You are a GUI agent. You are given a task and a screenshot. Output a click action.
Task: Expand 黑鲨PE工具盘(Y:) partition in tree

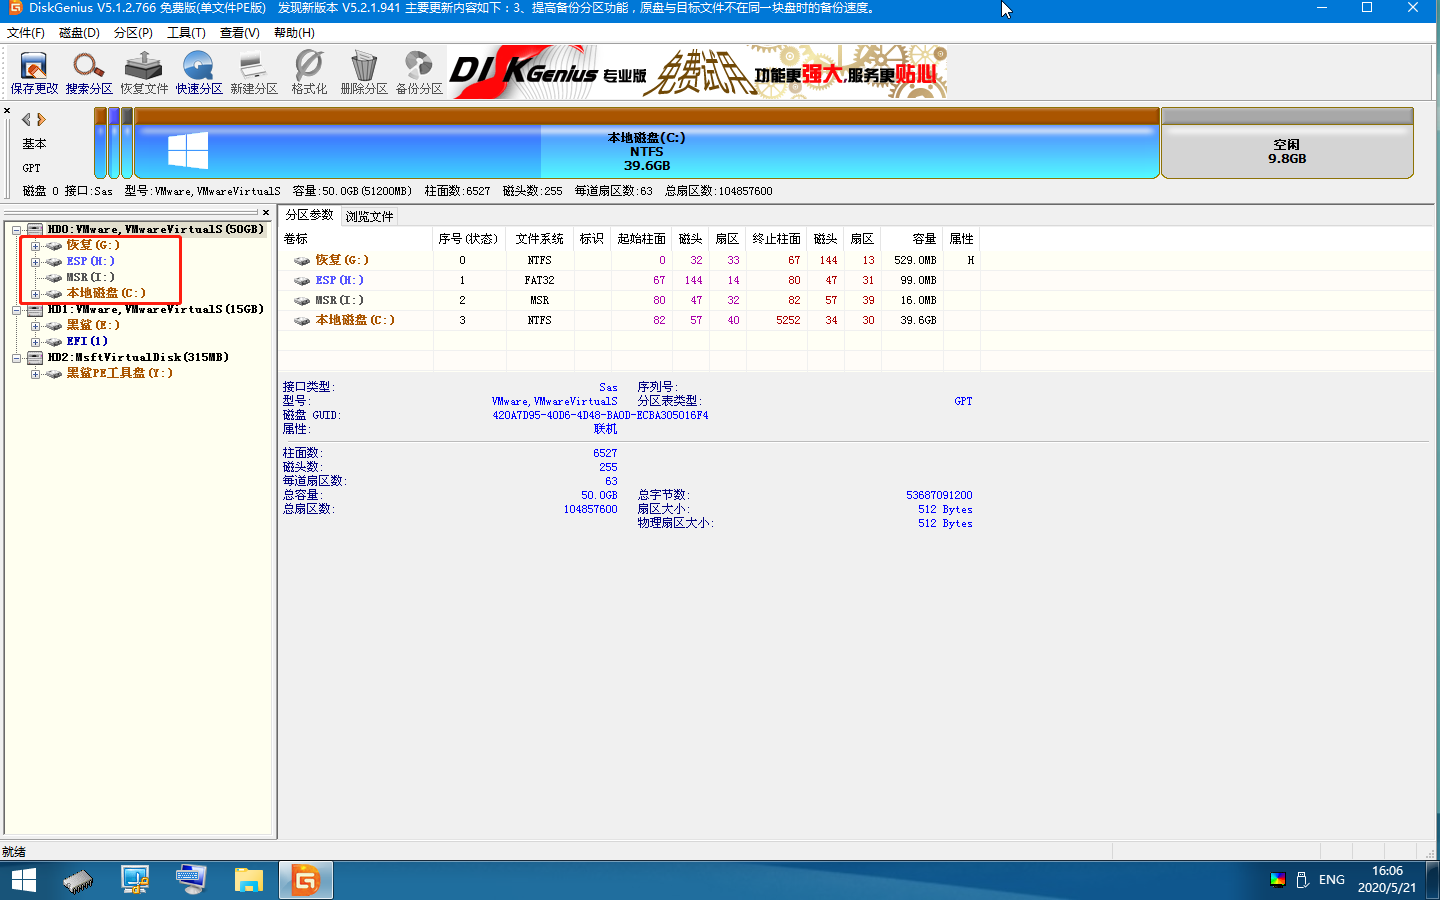[35, 374]
